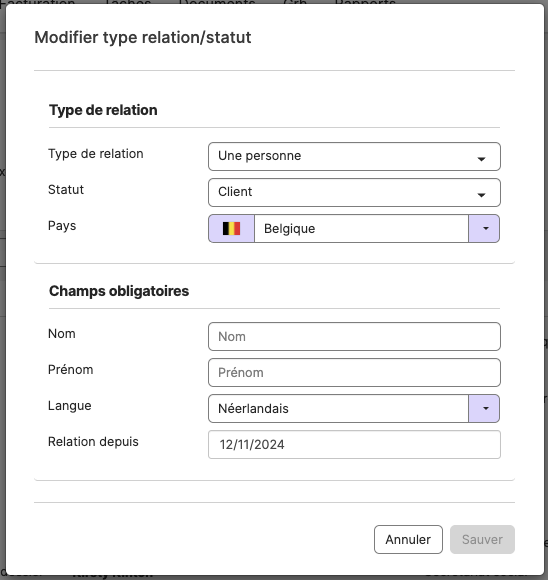Open the Relation depuis date field
Screen dimensions: 548x580
click(x=354, y=445)
